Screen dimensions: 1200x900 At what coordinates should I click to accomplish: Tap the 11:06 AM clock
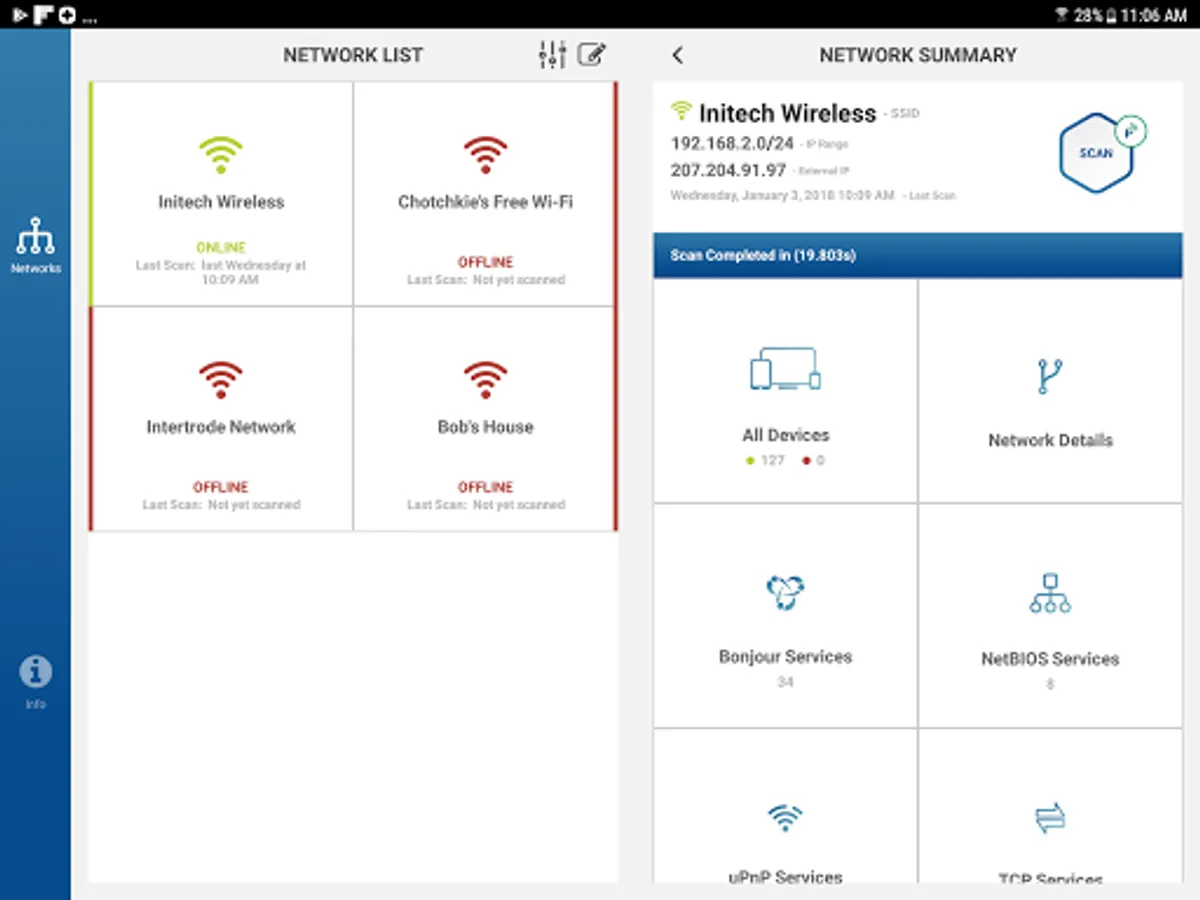(x=1153, y=15)
